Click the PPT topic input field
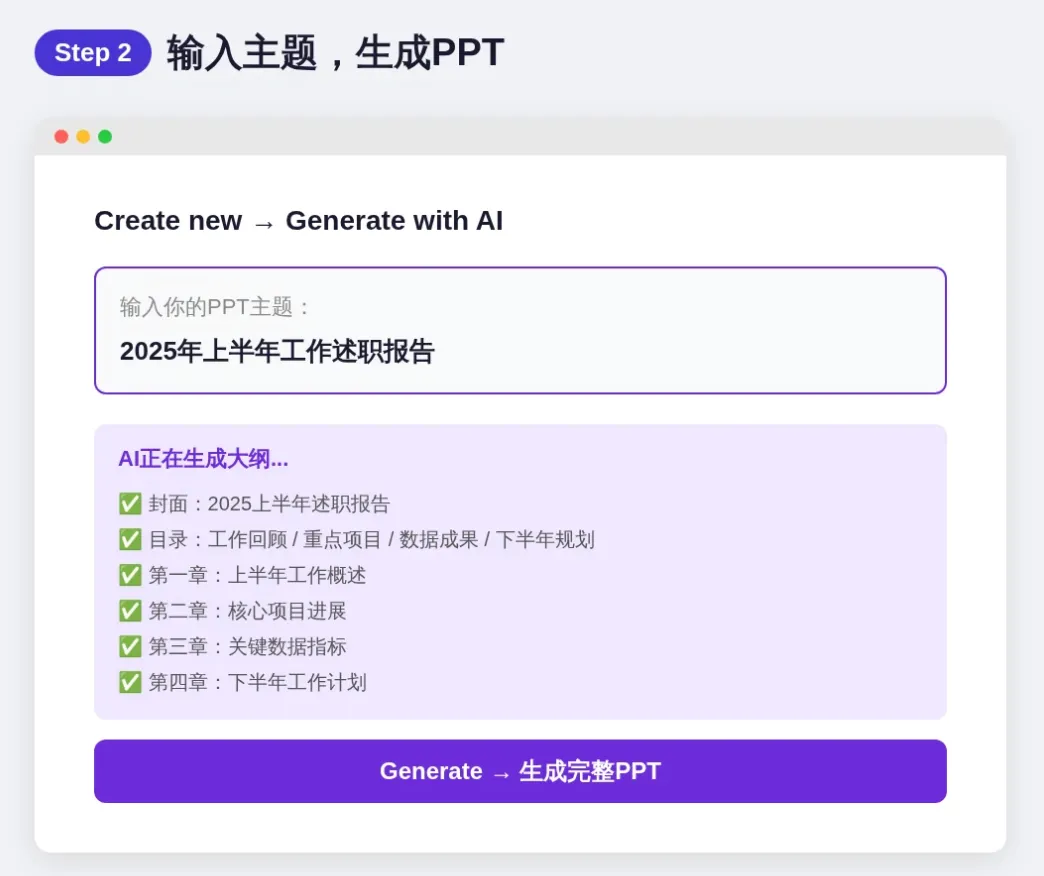This screenshot has width=1044, height=876. [x=520, y=330]
